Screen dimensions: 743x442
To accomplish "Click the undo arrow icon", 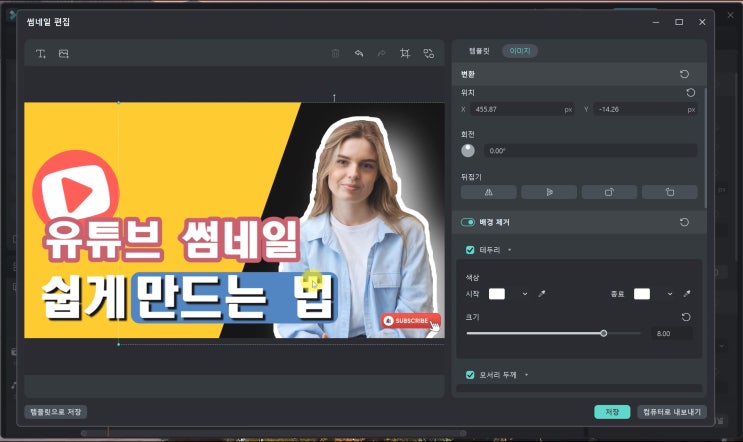I will [x=359, y=54].
